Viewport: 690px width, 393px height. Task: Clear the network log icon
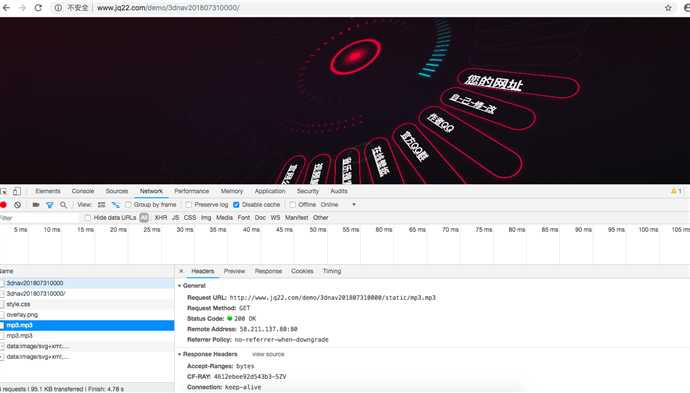pos(18,205)
